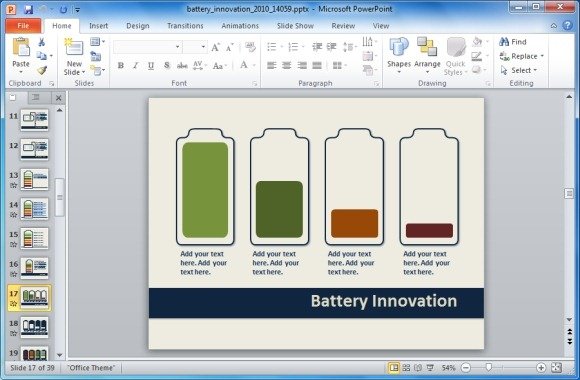
Task: Open the Paragraph dialog launcher
Action: [377, 84]
